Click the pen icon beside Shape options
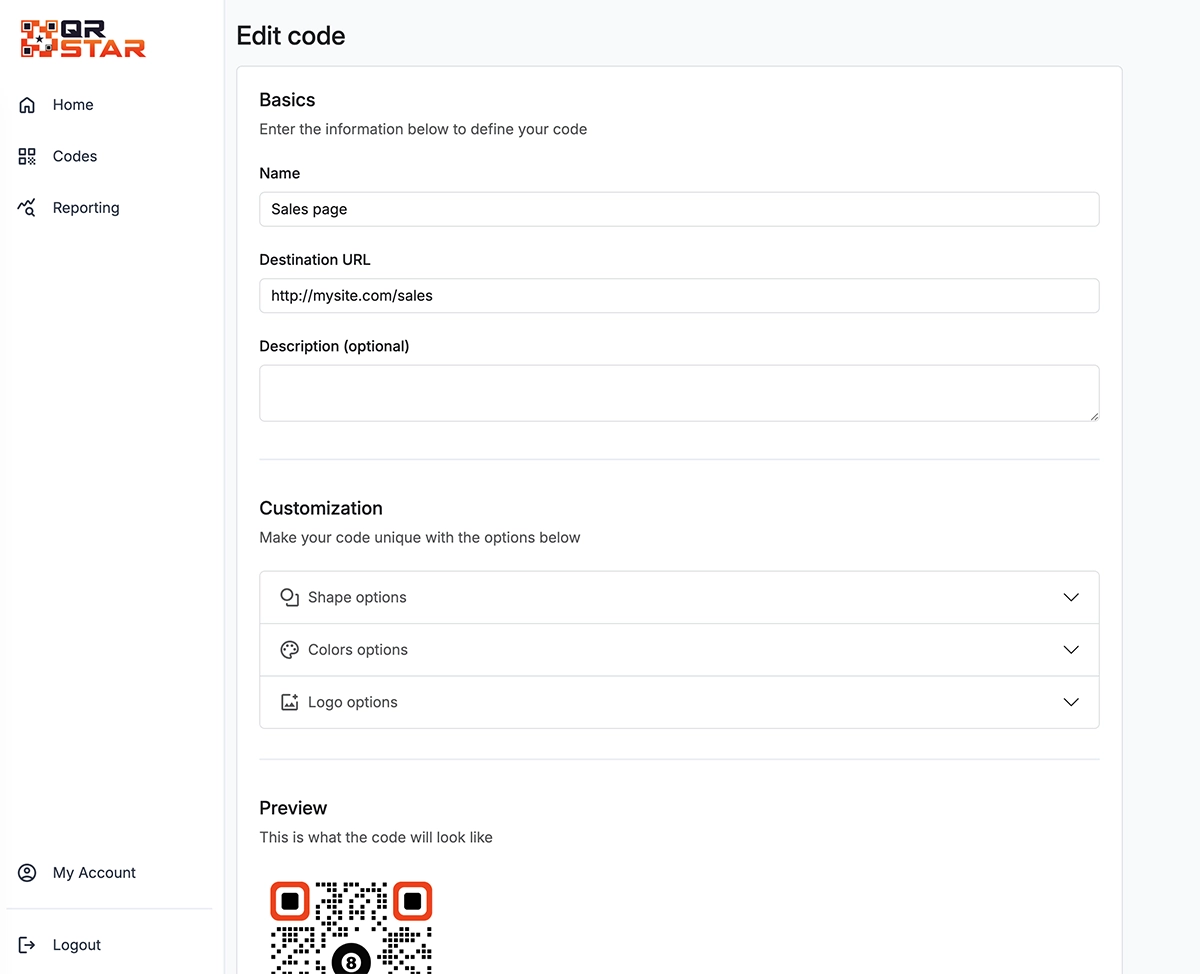The image size is (1200, 974). [289, 597]
